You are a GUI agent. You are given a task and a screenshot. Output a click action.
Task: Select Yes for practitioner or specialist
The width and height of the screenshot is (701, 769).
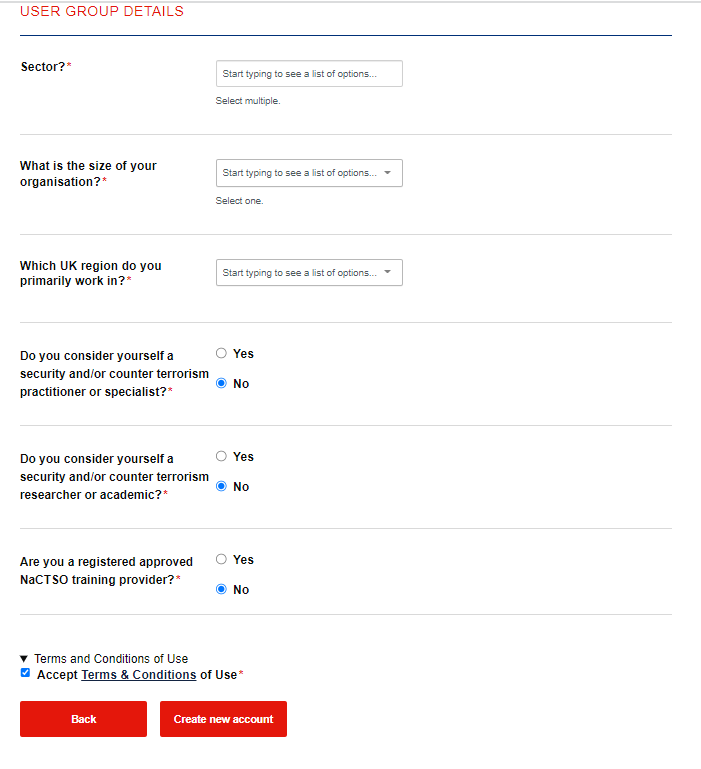(x=222, y=353)
